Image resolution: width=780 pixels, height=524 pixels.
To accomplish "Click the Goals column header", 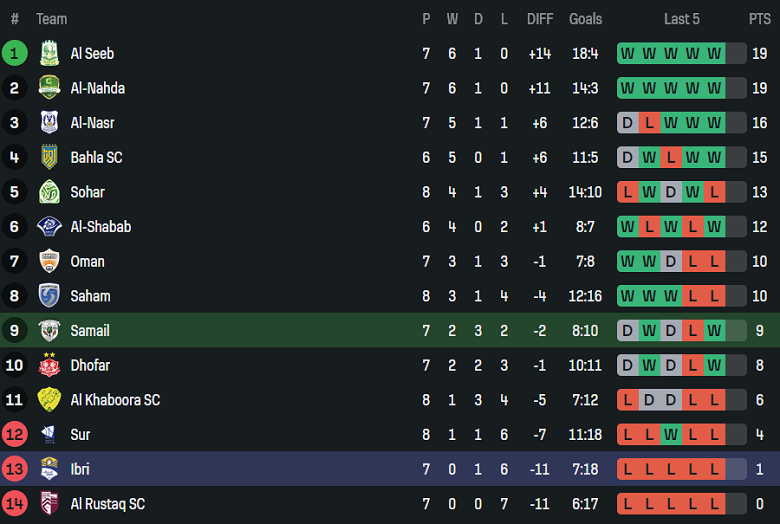I will click(x=585, y=19).
